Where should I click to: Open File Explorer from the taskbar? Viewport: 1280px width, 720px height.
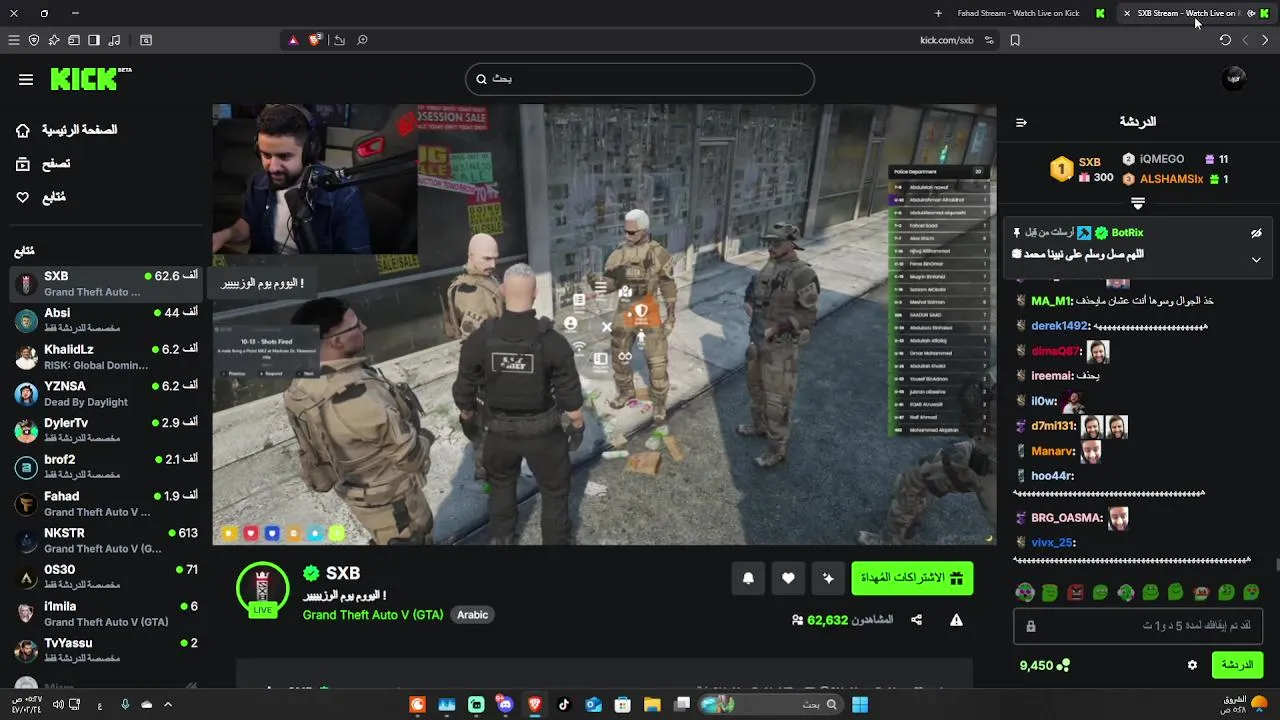pos(652,705)
